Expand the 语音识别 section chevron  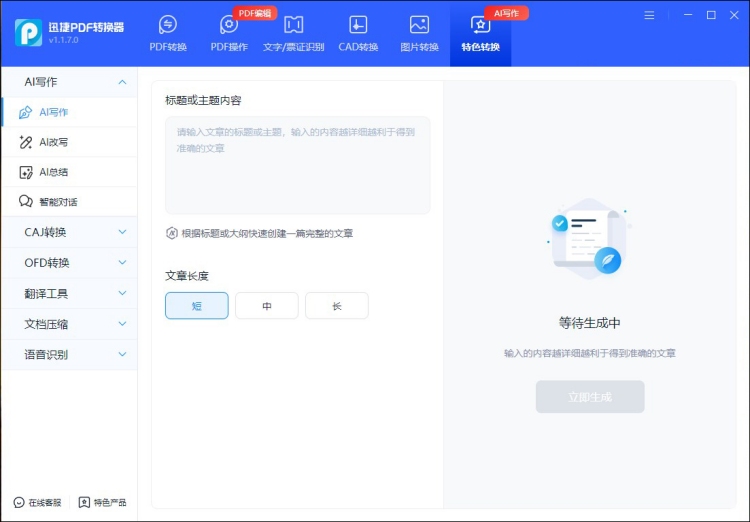(x=122, y=355)
